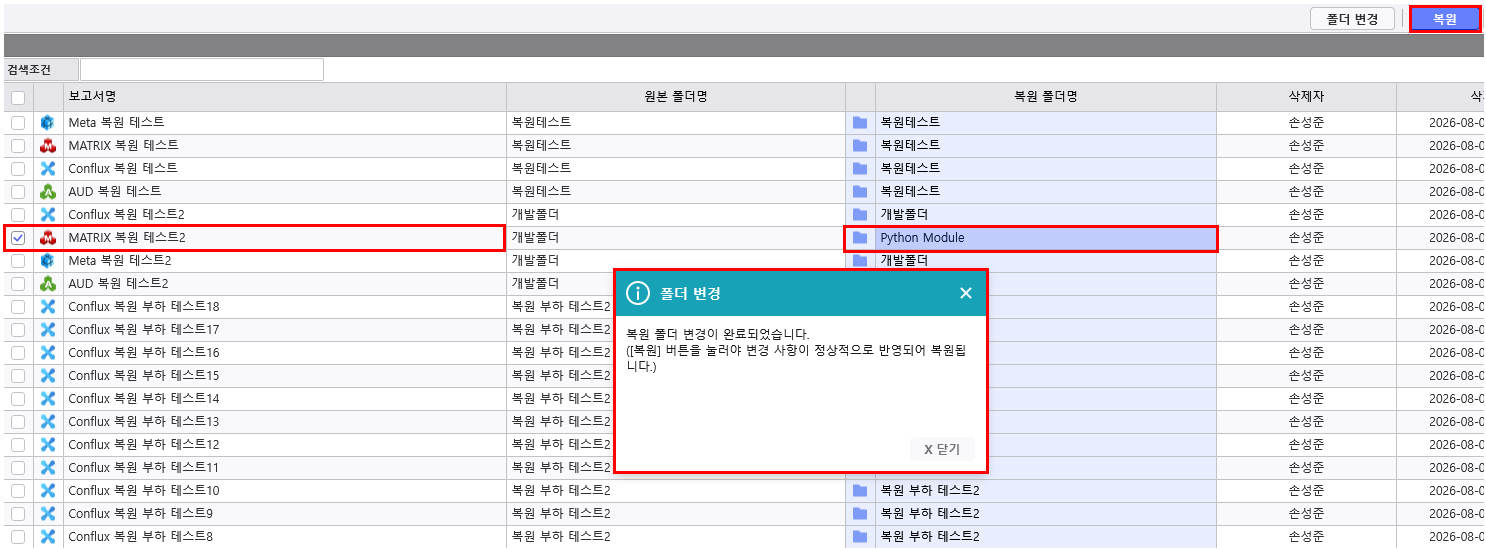This screenshot has height=550, width=1486.
Task: Open folder picker icon in AUD 복원 테스트 row
Action: tap(860, 191)
